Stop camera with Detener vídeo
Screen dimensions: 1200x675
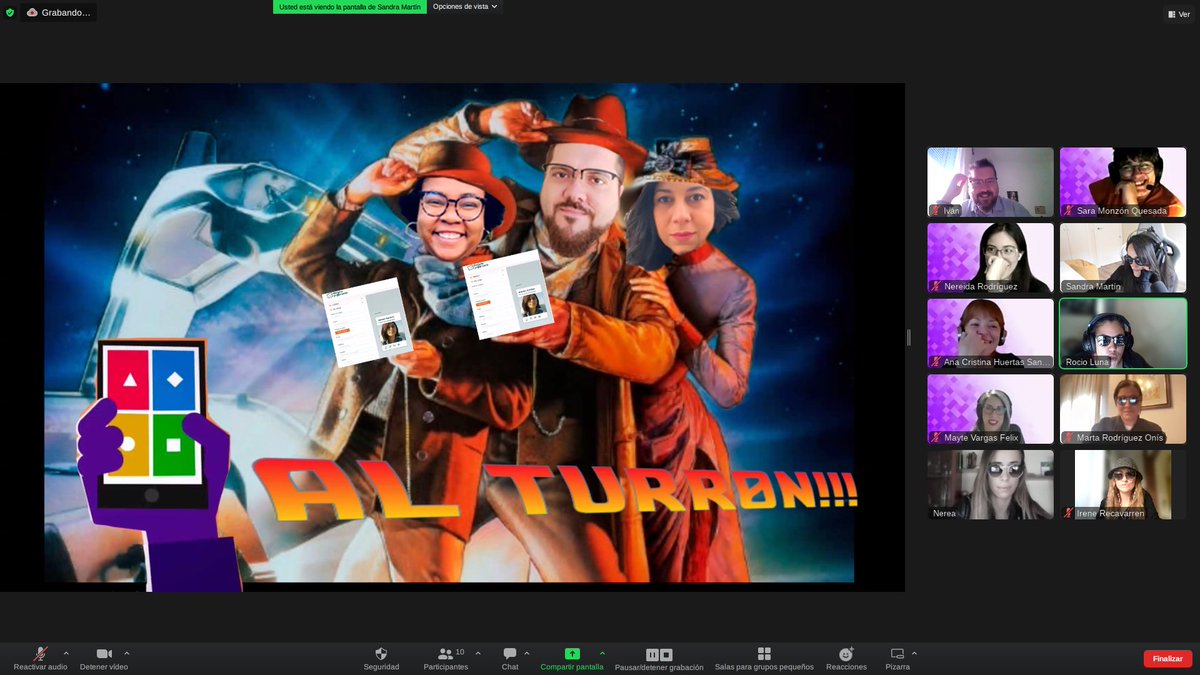(x=104, y=658)
